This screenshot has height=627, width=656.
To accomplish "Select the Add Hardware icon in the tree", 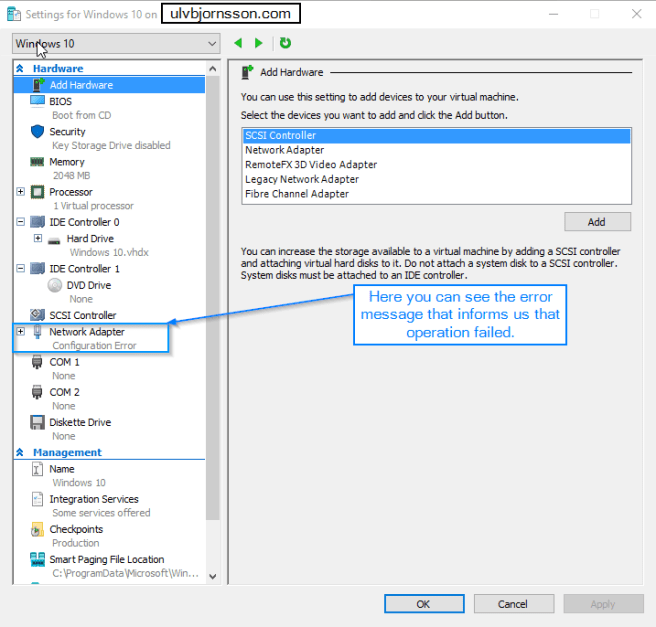I will point(38,85).
